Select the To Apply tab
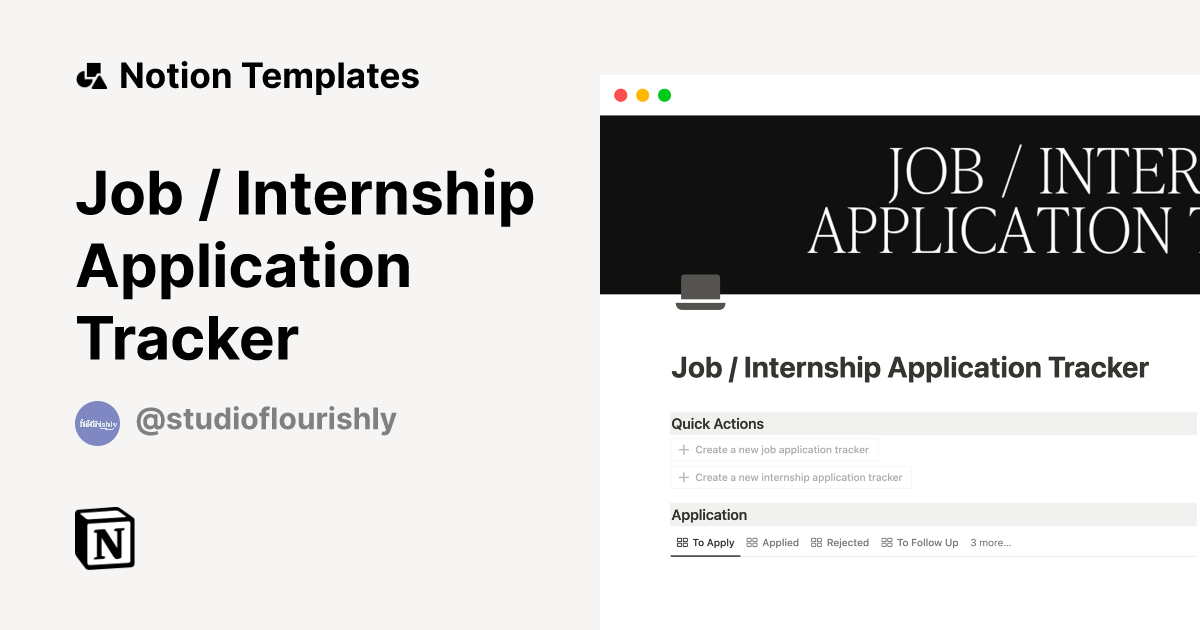 711,542
